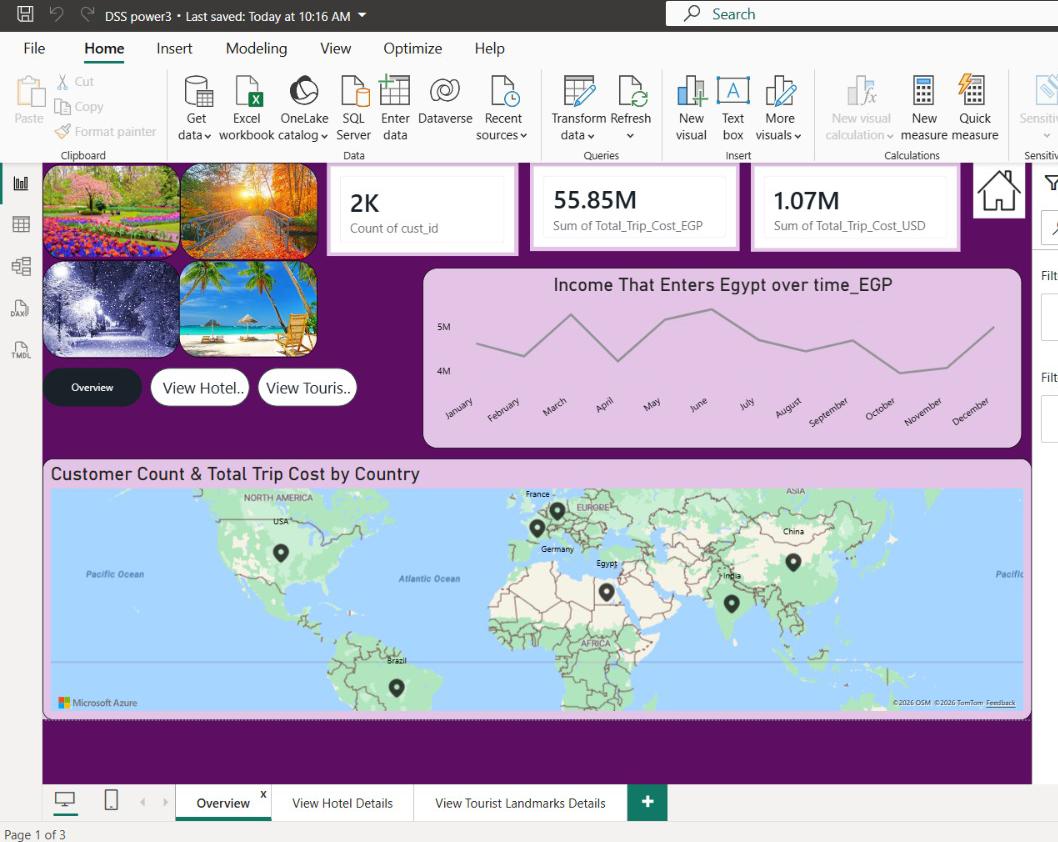Go to the View ribbon tab
The width and height of the screenshot is (1058, 842).
[x=335, y=49]
